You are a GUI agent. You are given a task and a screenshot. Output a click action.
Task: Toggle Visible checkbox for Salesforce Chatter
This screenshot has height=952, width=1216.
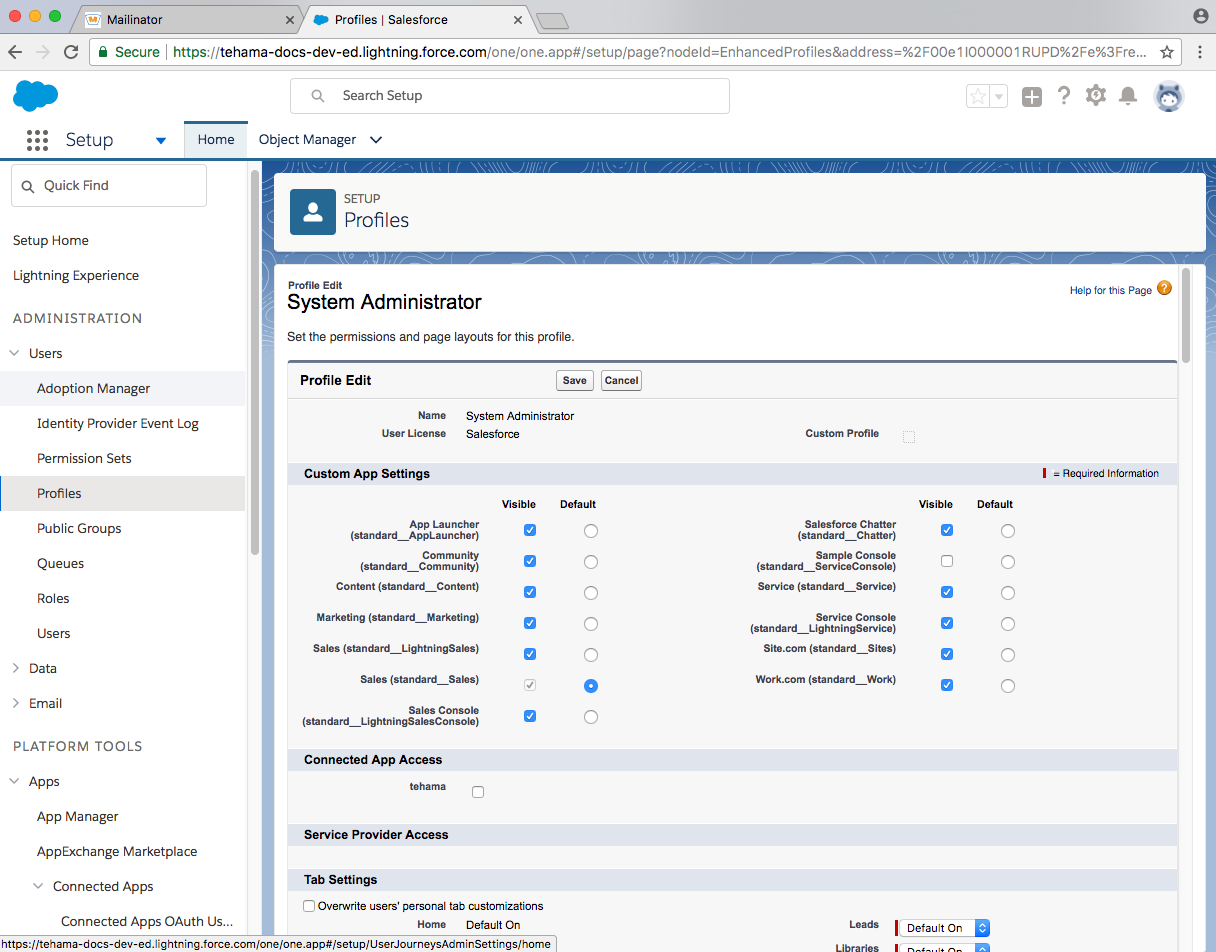pos(947,531)
